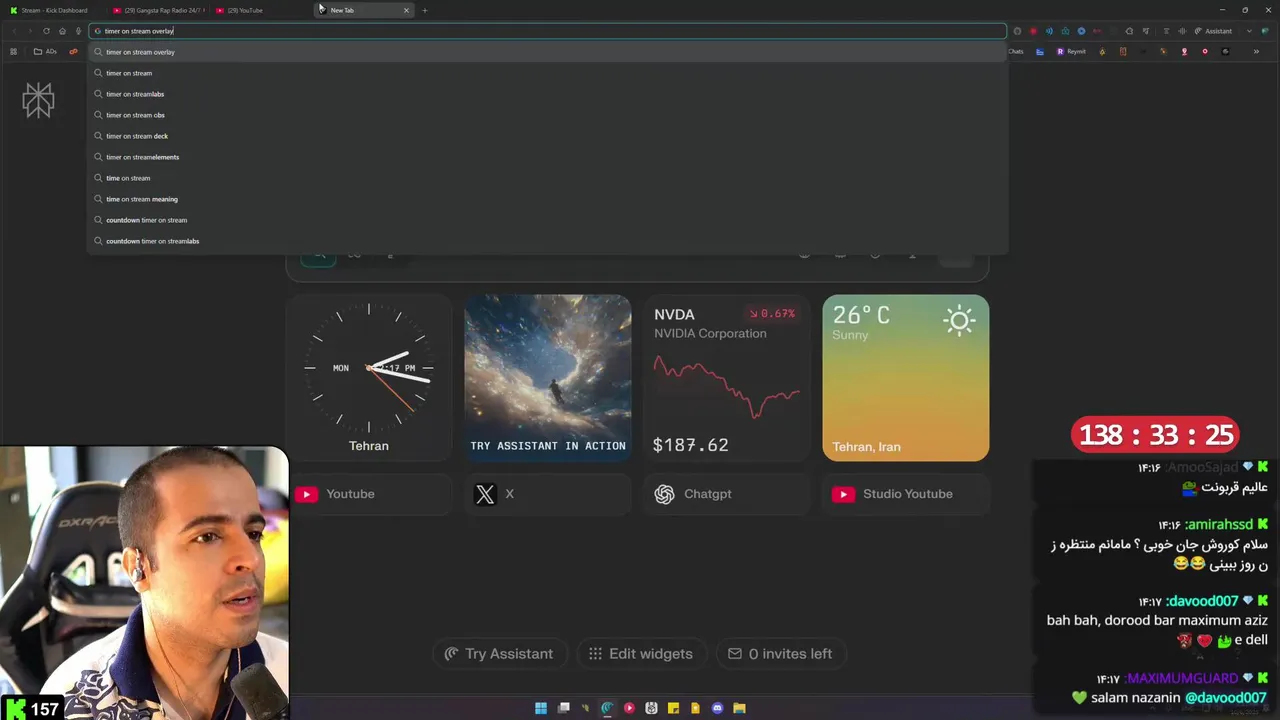Click the red record extension icon
The width and height of the screenshot is (1280, 720).
(x=1033, y=31)
